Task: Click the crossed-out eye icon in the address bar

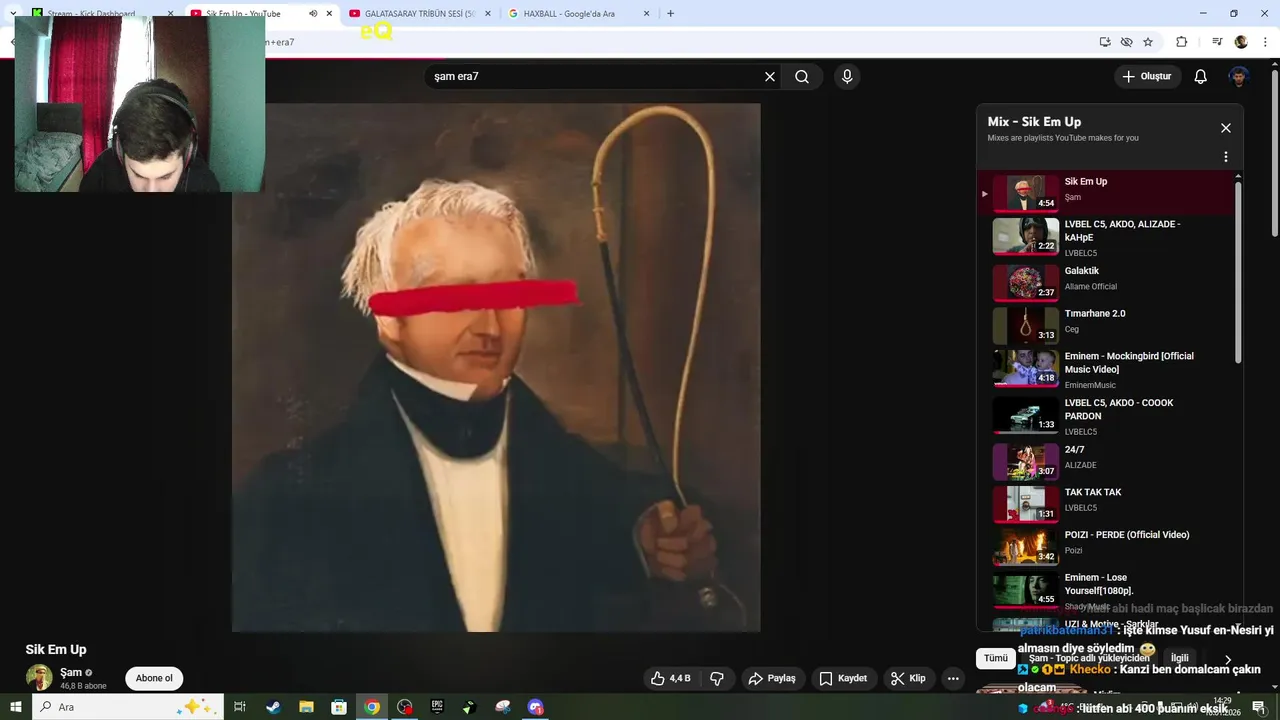Action: [x=1127, y=42]
